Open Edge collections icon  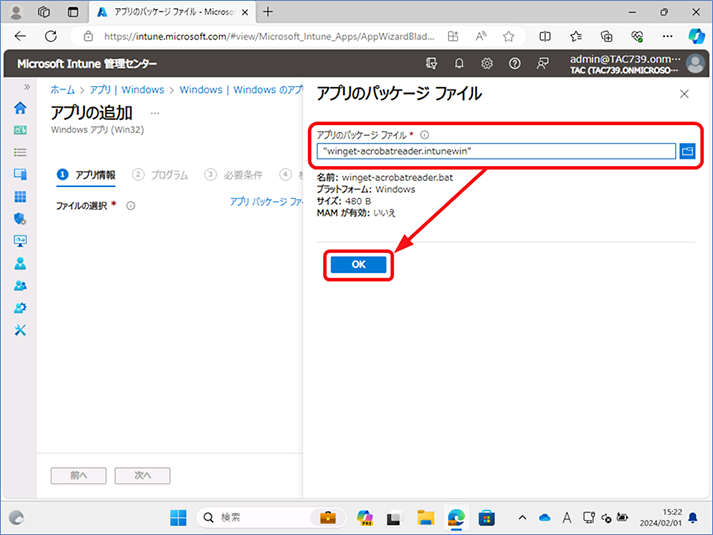(x=607, y=36)
